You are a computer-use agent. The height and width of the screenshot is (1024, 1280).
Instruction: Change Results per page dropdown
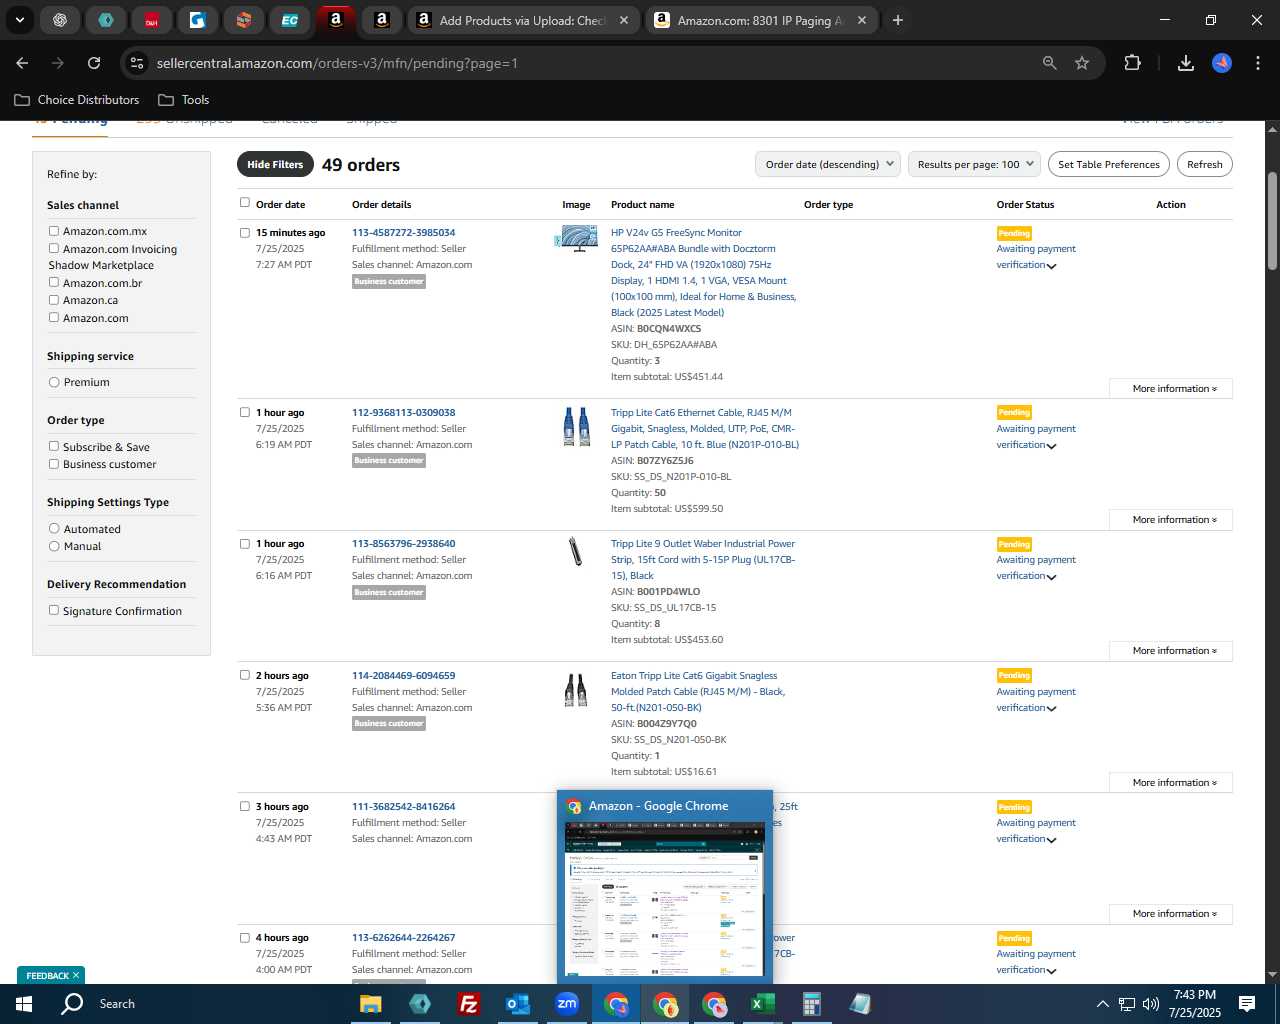[x=975, y=165]
